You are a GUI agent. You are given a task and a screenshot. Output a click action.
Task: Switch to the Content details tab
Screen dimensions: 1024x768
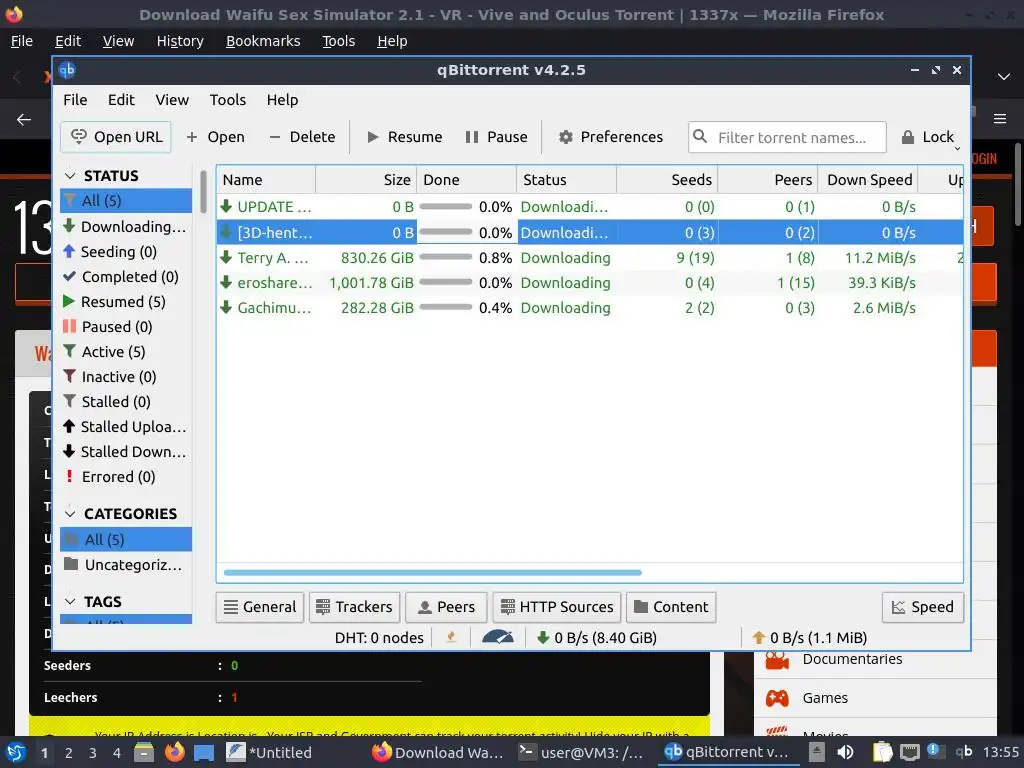(x=671, y=607)
